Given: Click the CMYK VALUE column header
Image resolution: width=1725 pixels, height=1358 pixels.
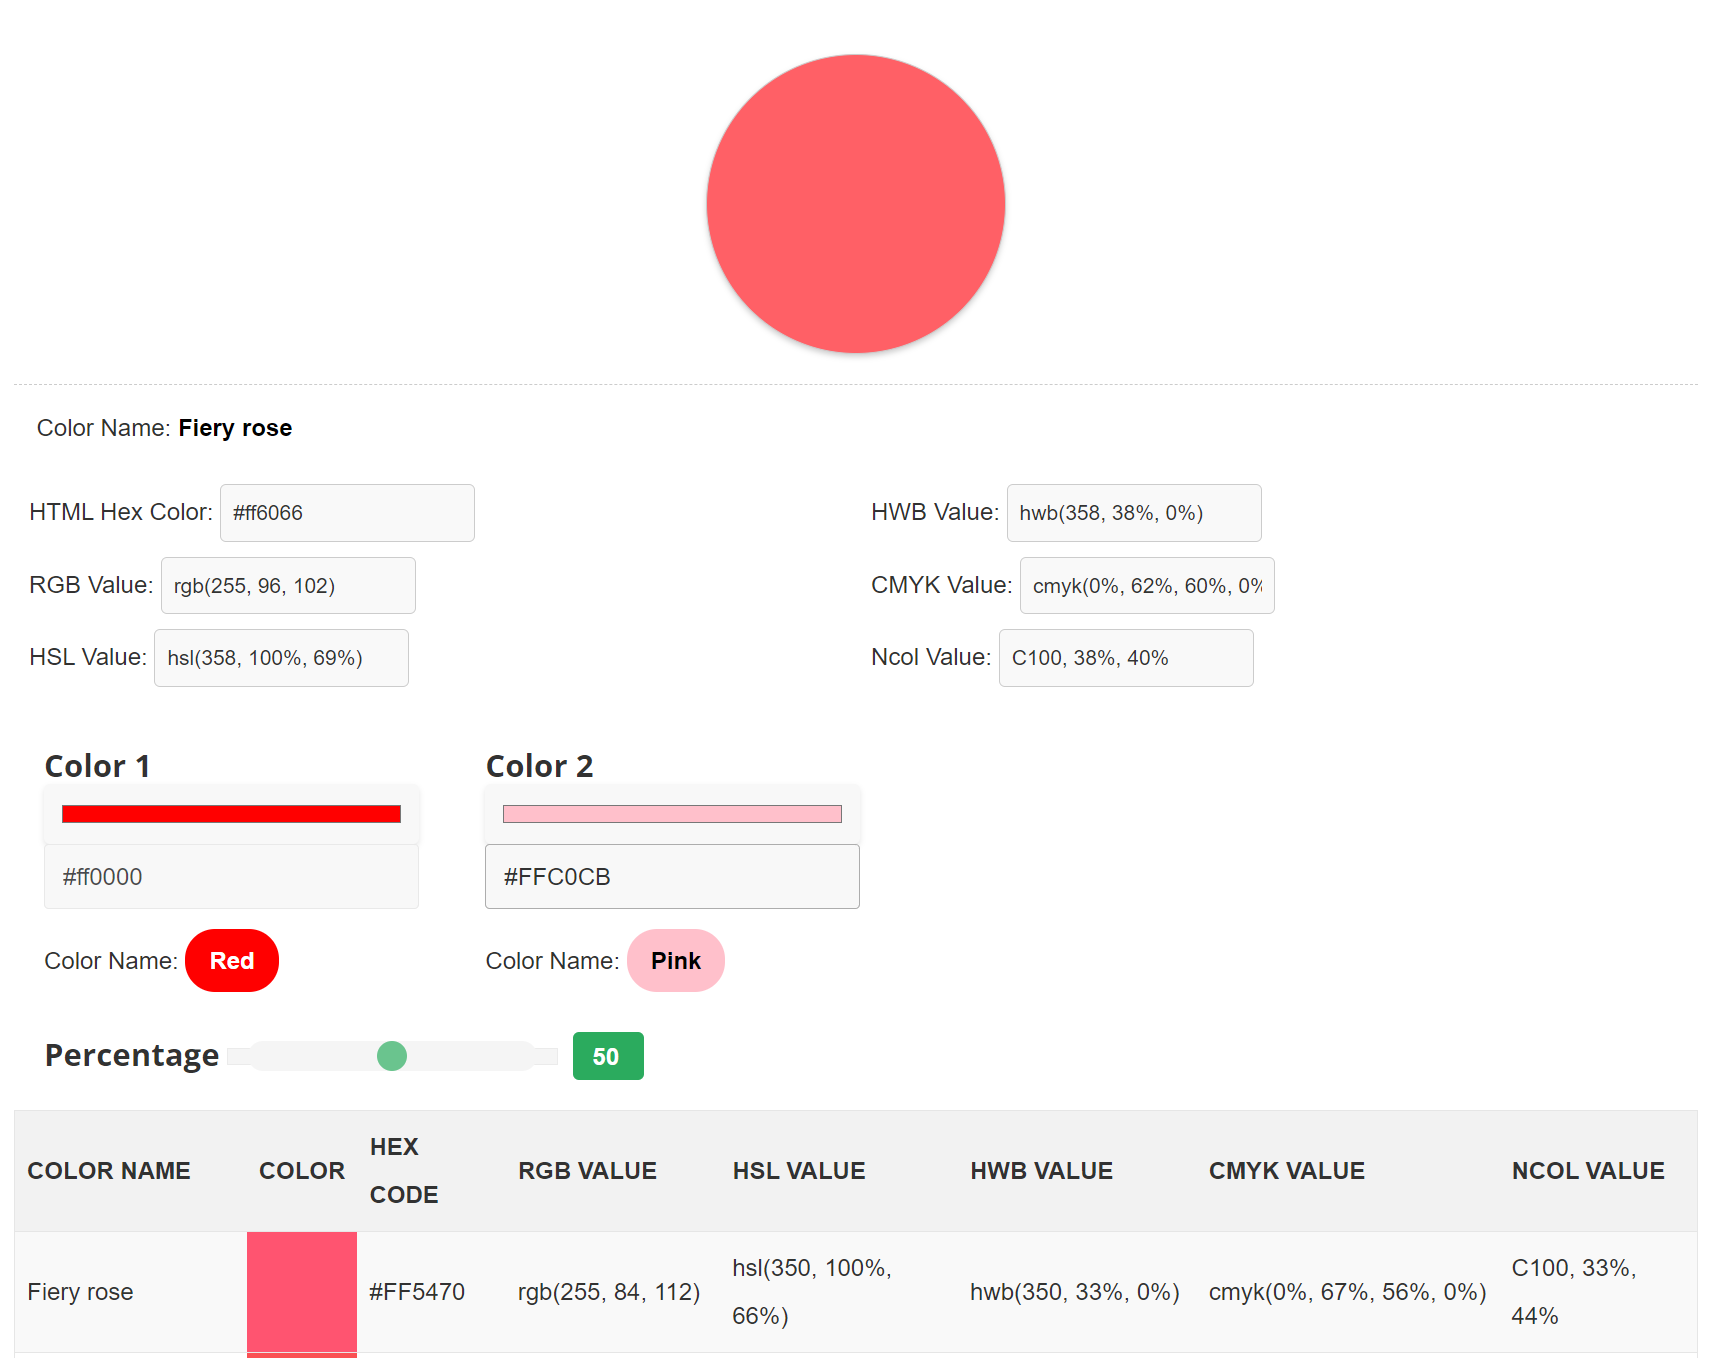Looking at the screenshot, I should (1286, 1171).
